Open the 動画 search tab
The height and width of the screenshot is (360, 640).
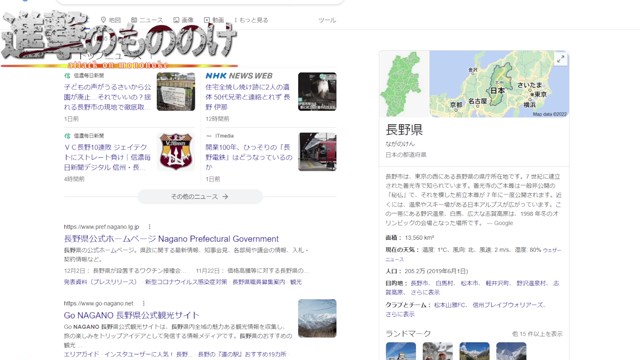214,20
